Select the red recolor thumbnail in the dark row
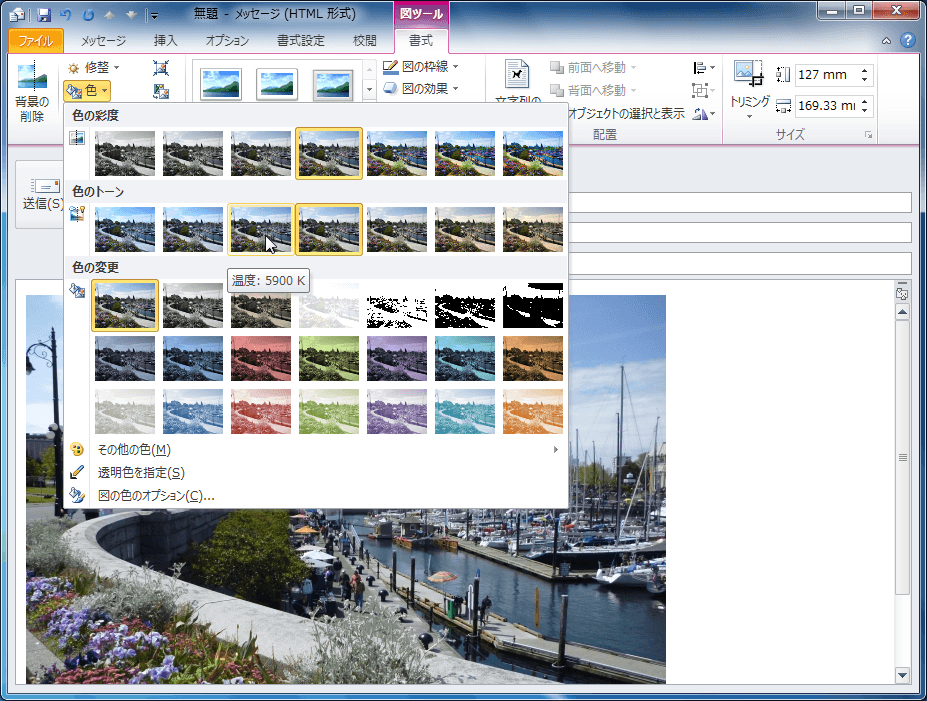 (x=261, y=358)
